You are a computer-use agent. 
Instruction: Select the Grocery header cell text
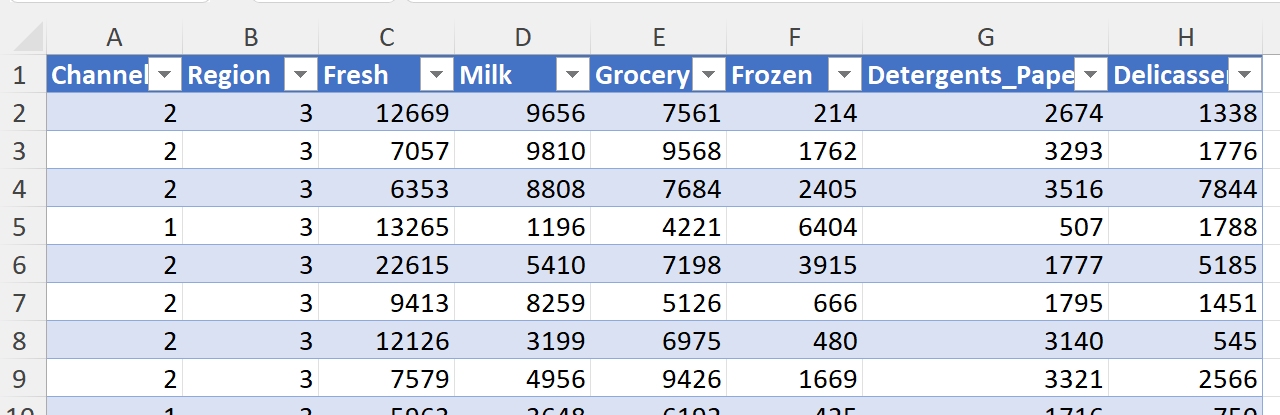(x=642, y=76)
